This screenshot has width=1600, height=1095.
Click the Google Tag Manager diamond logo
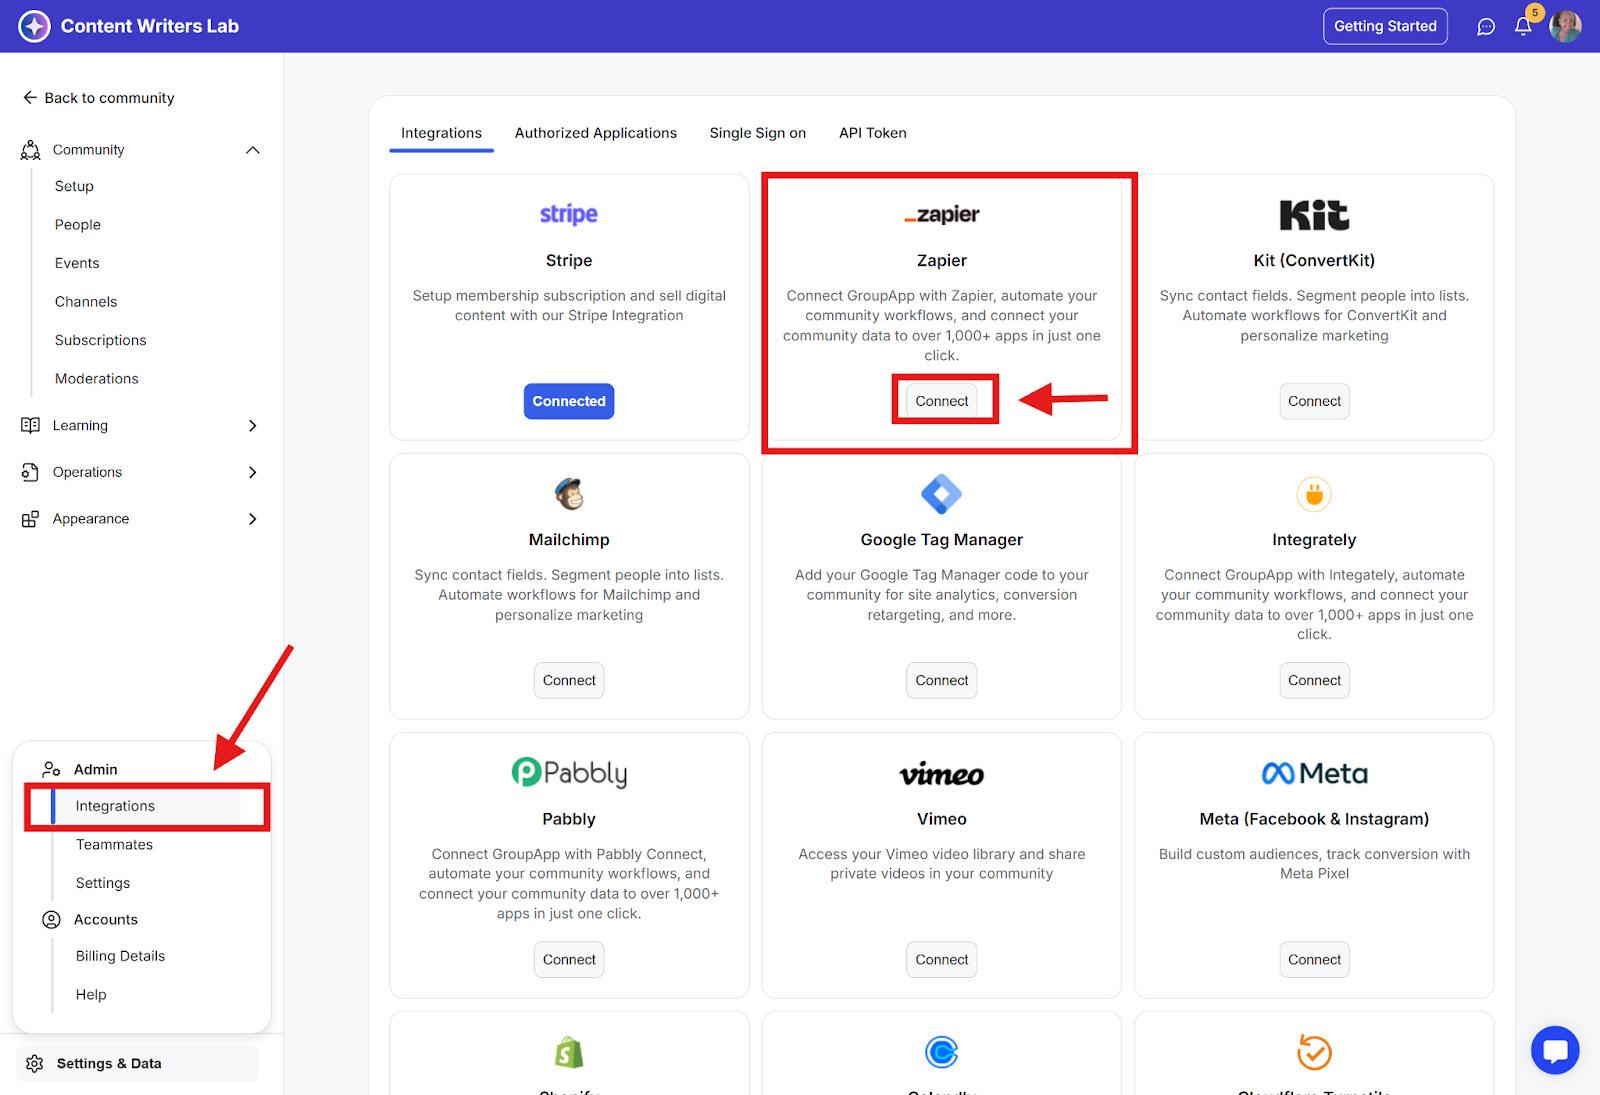tap(942, 494)
